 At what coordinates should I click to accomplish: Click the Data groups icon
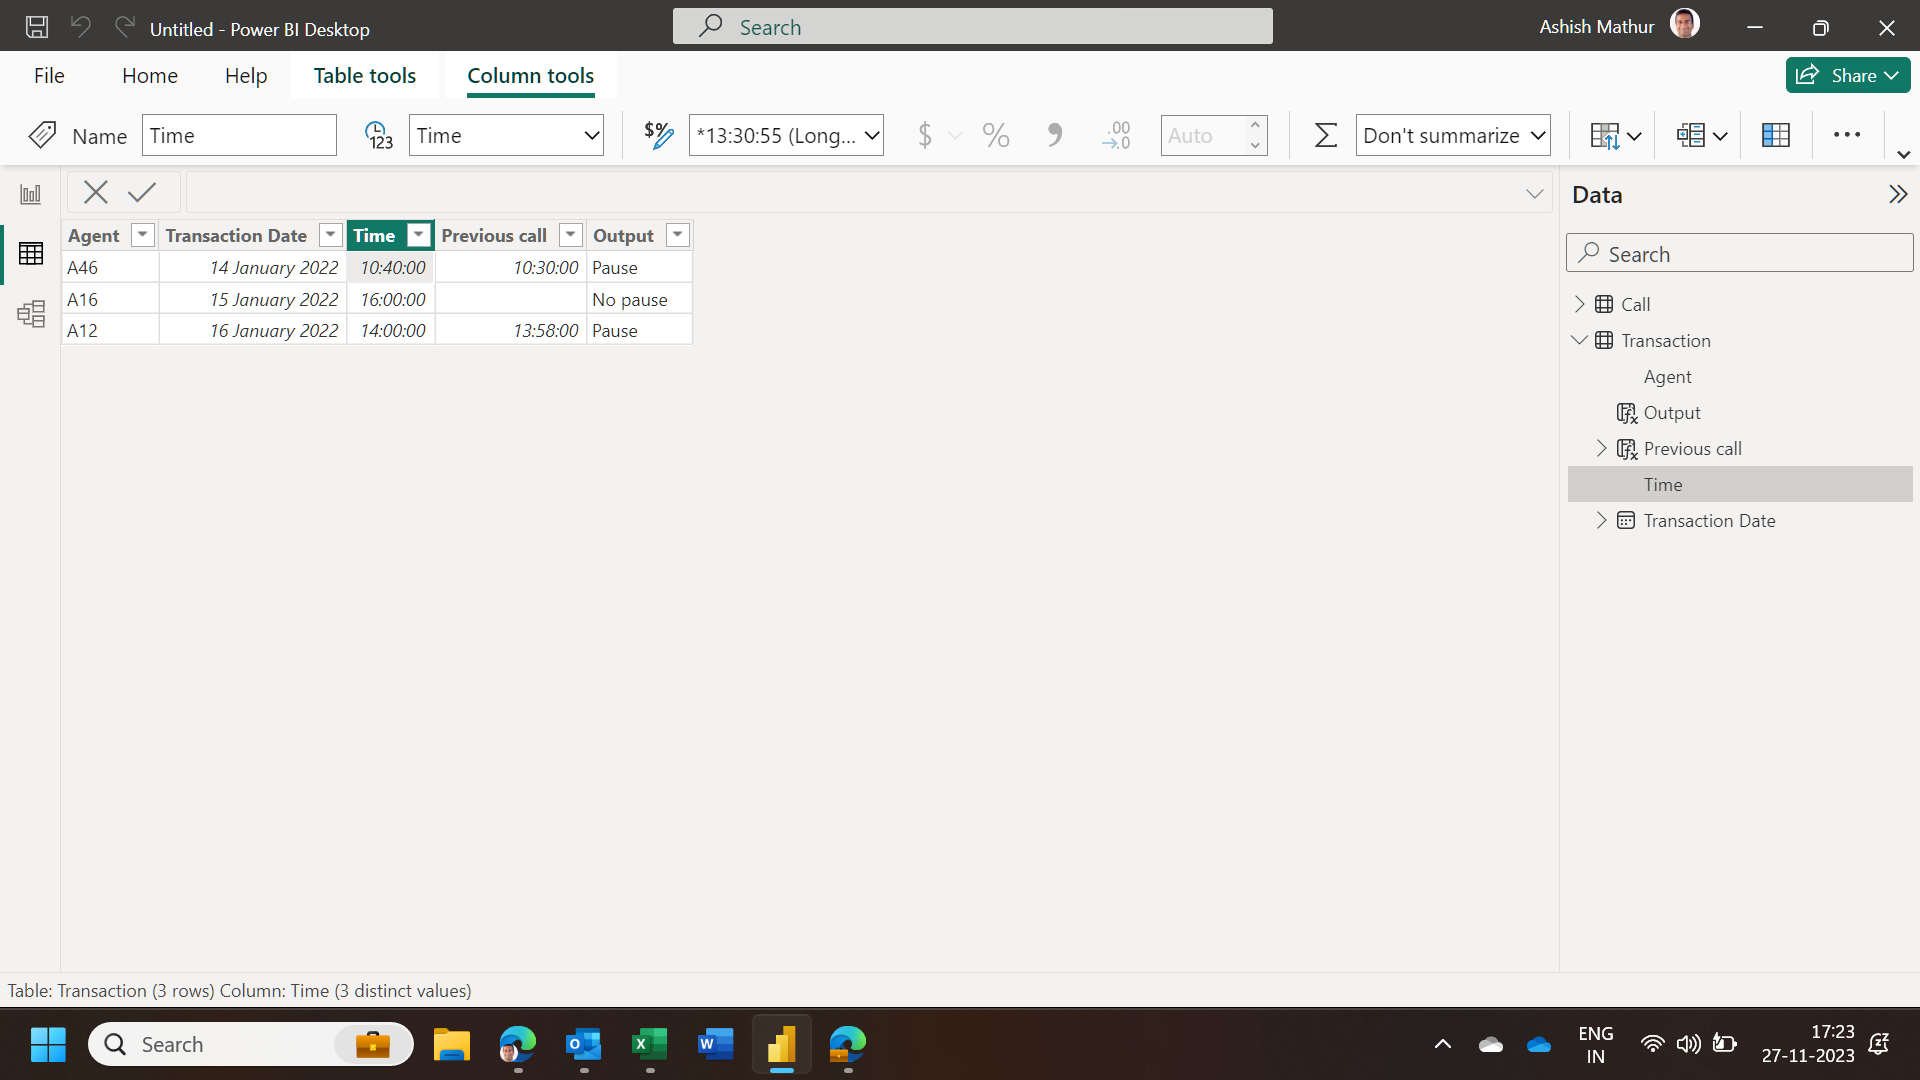pyautogui.click(x=1702, y=135)
